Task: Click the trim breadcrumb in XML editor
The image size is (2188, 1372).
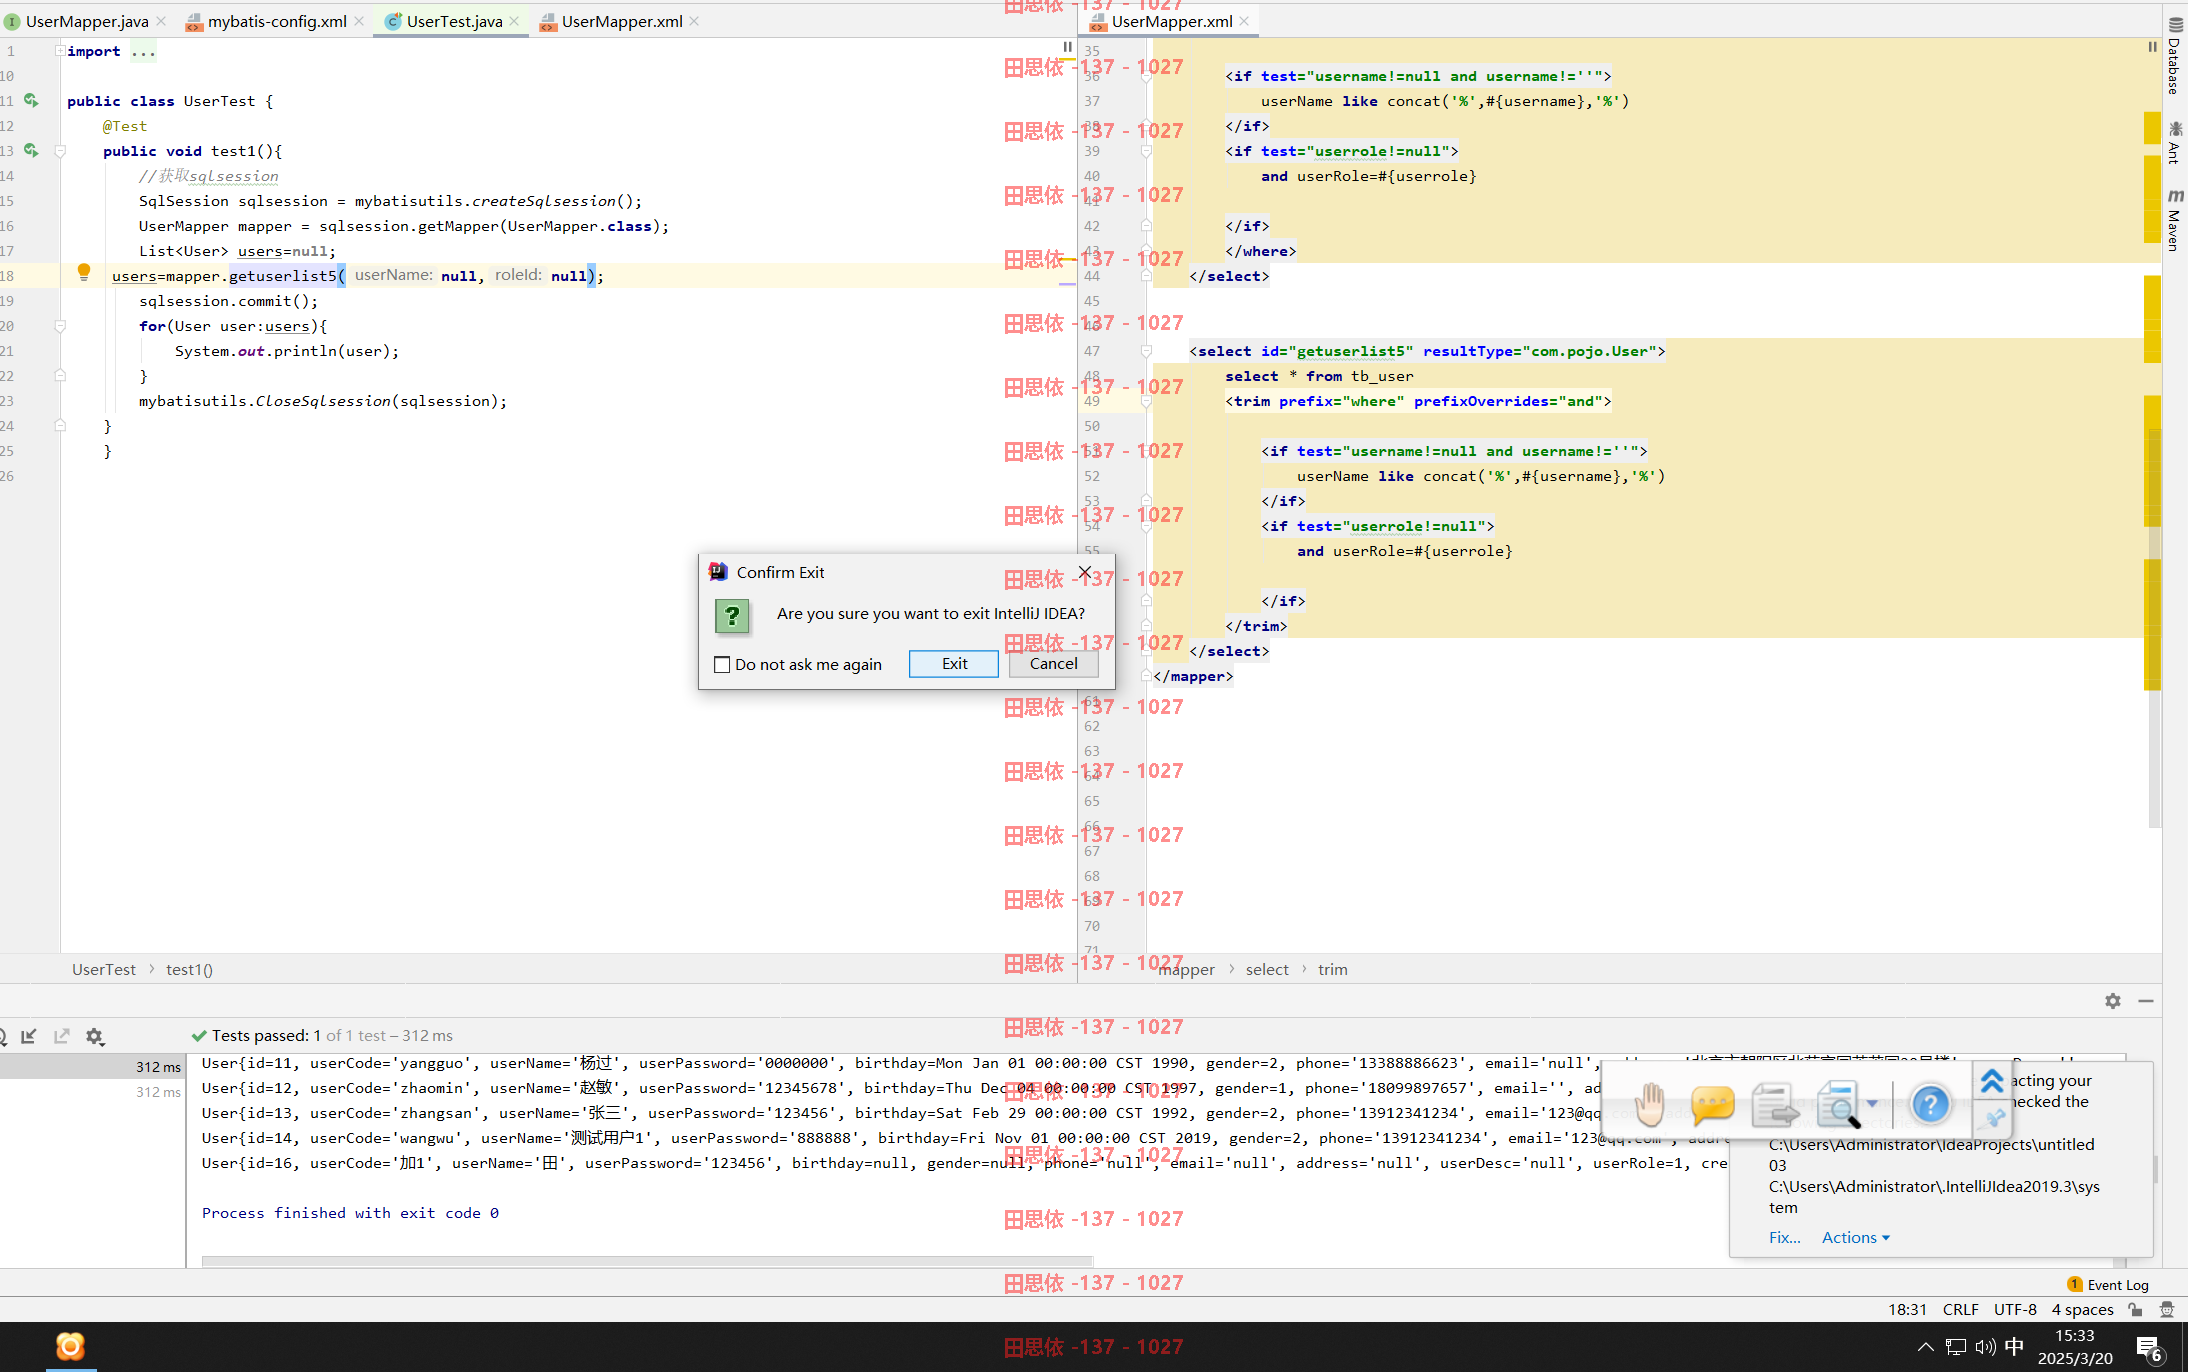Action: 1332,969
